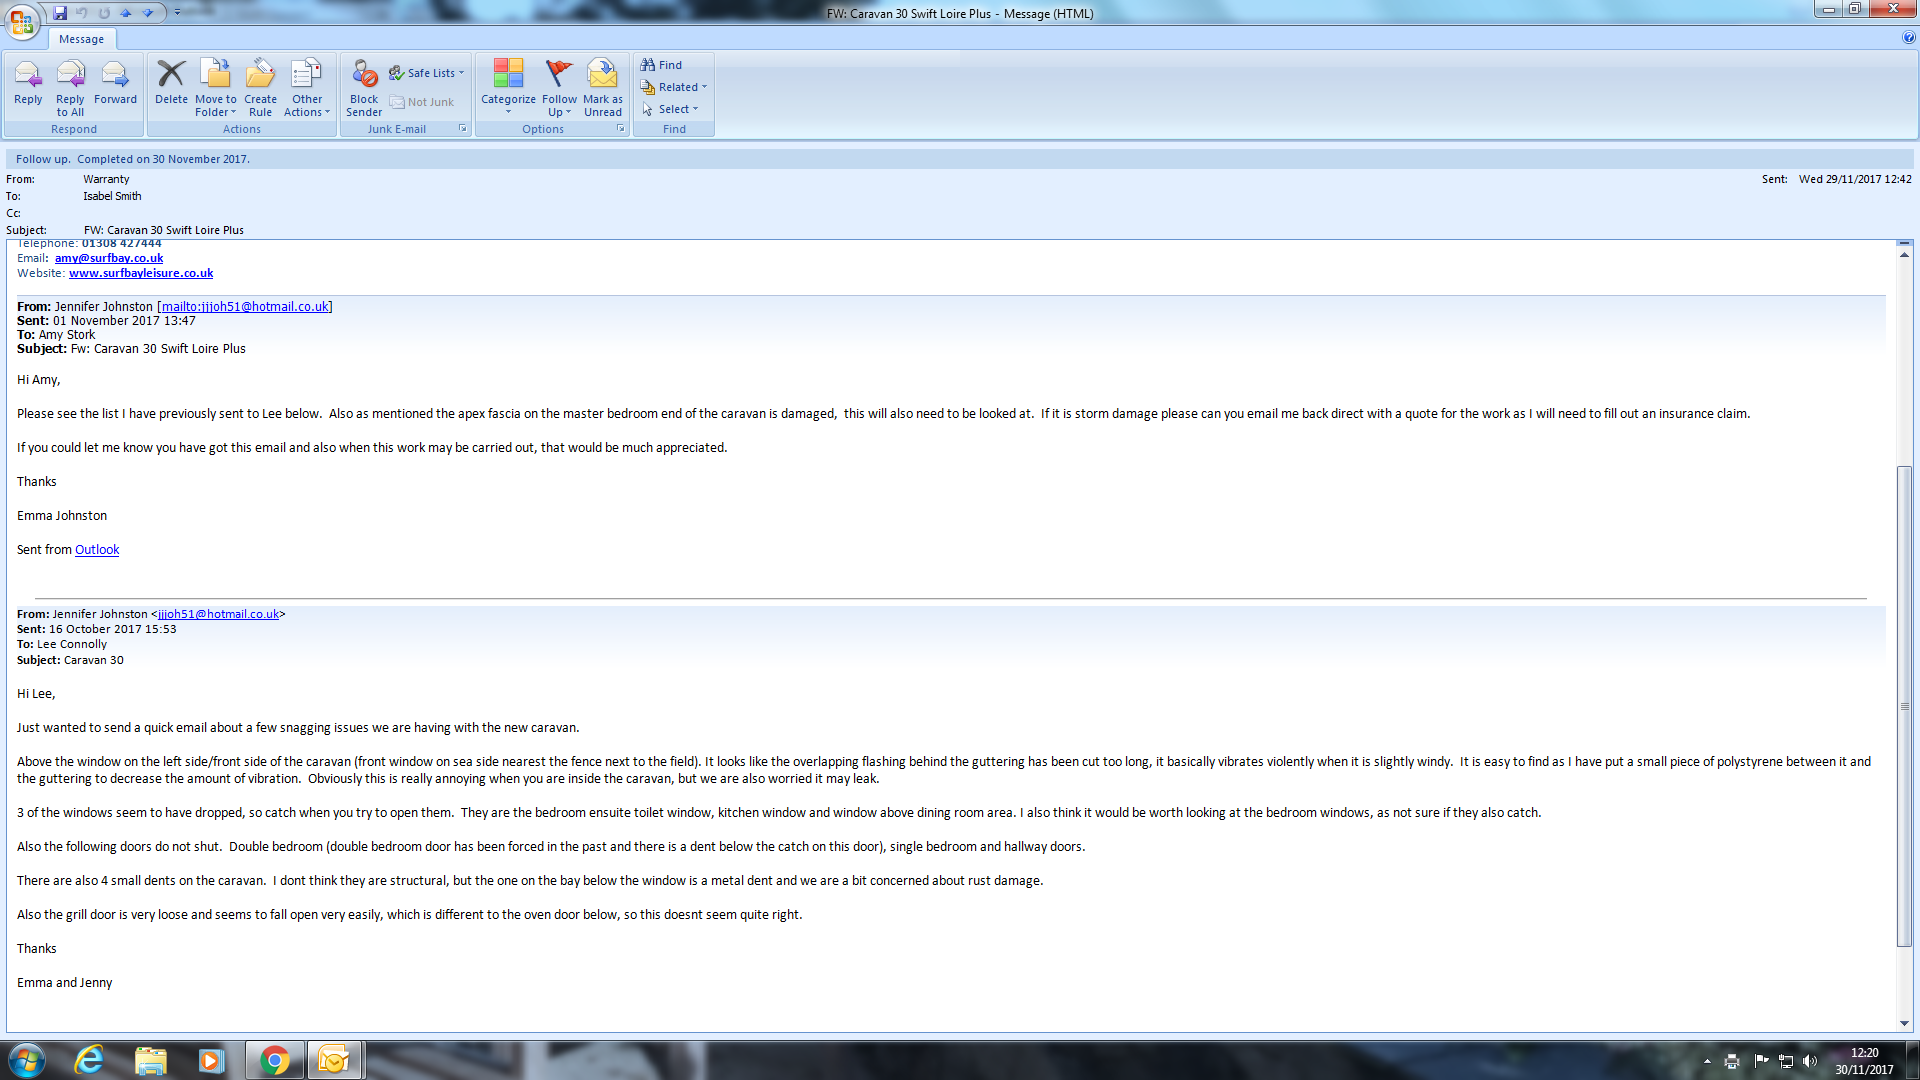This screenshot has height=1080, width=1920.
Task: Open the Categorize color menu
Action: (508, 84)
